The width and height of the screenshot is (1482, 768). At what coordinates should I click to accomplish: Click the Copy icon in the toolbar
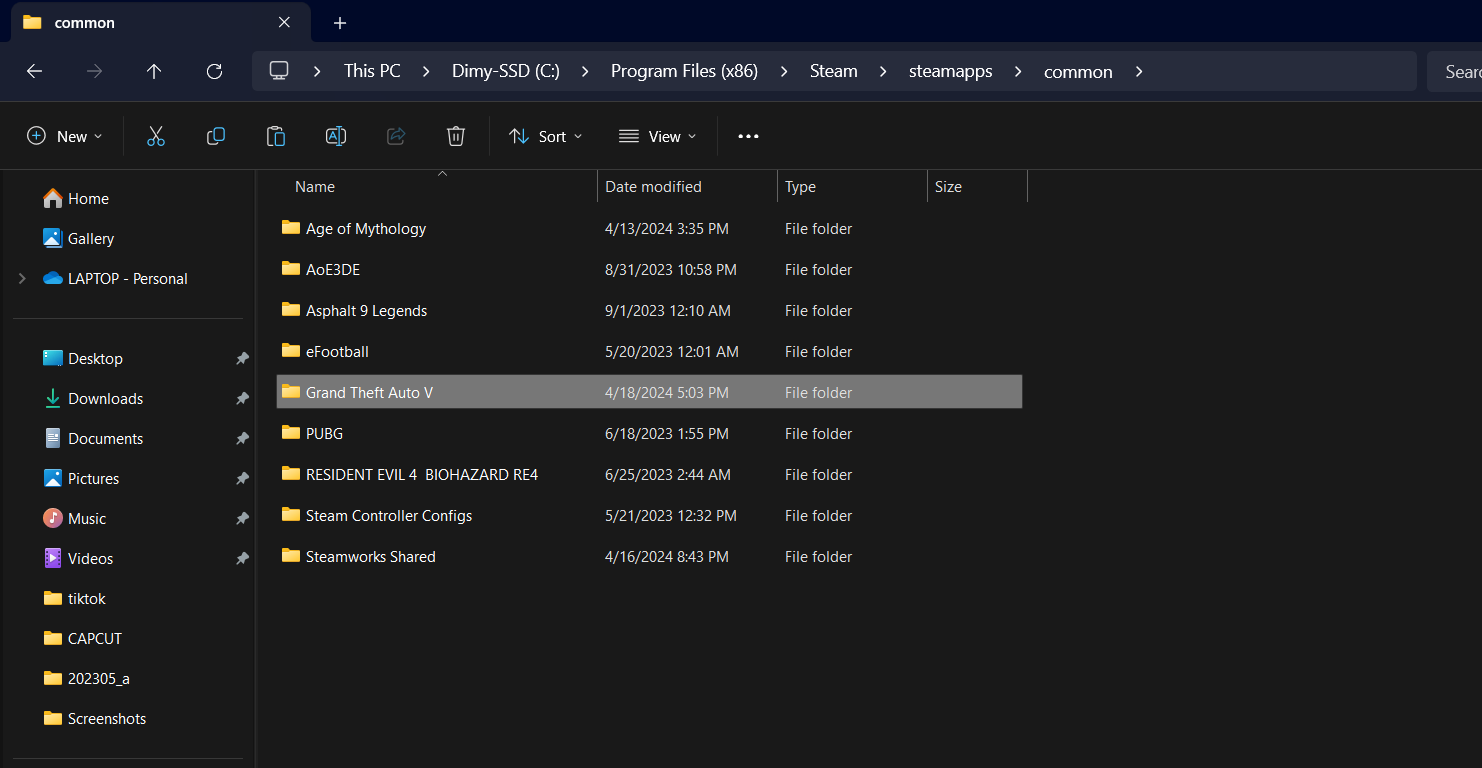click(x=215, y=135)
